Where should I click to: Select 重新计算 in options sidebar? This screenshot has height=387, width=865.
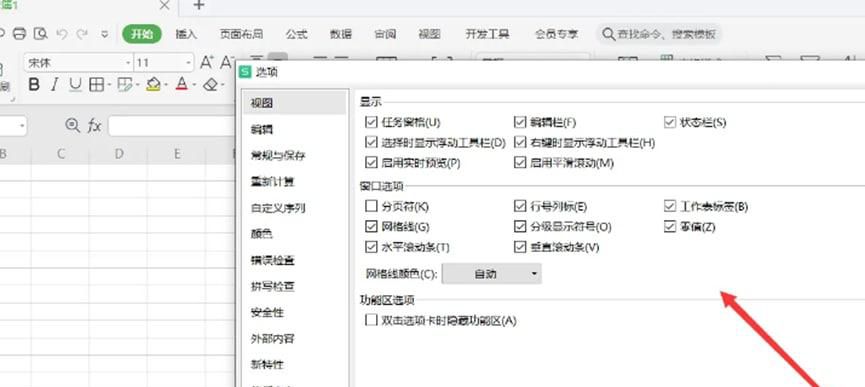click(295, 181)
